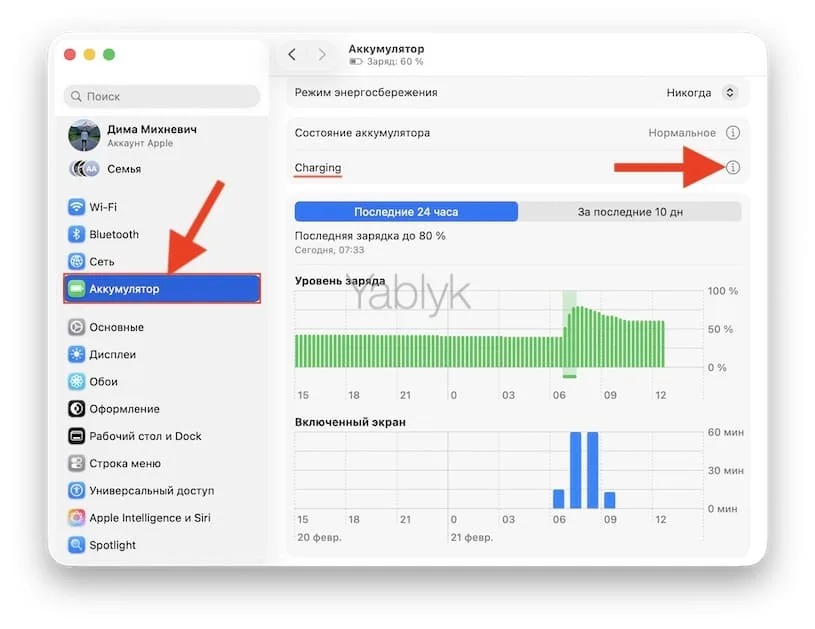Select the Обои sidebar icon
815x629 pixels.
[x=95, y=381]
